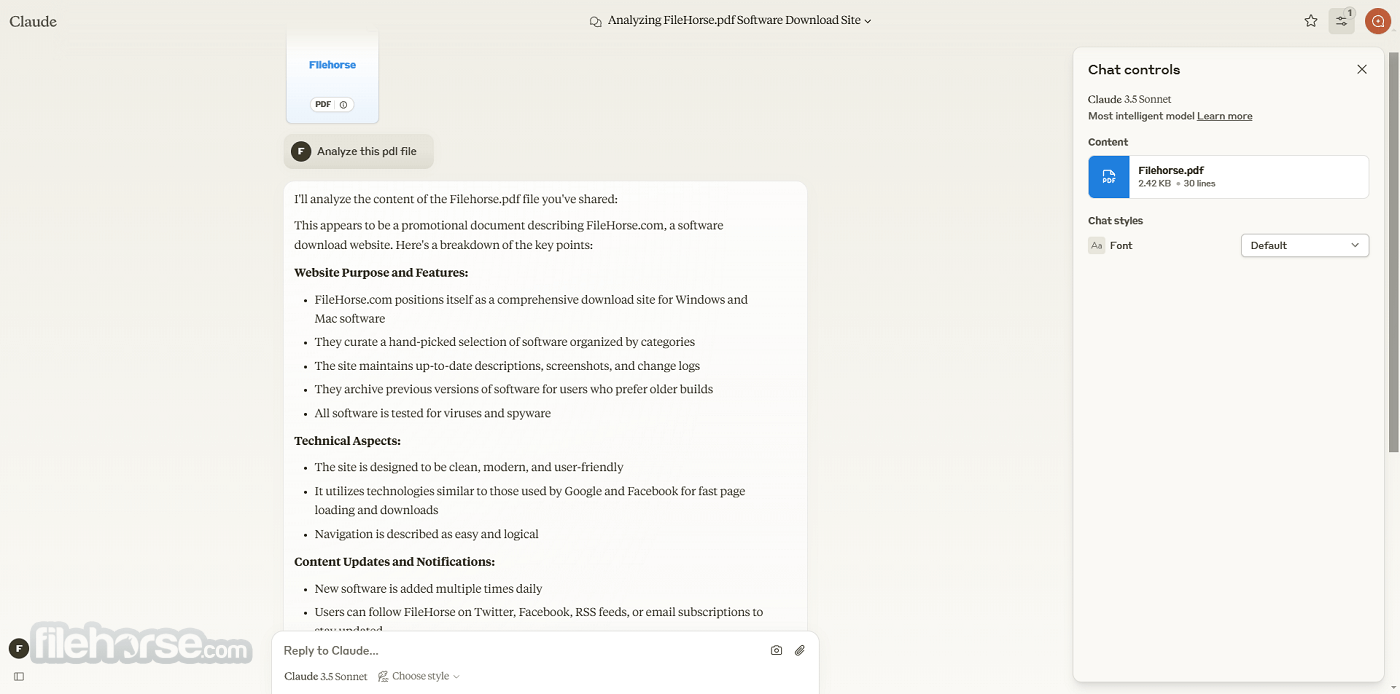Click the Filehorse.pdf content card

tap(1228, 177)
